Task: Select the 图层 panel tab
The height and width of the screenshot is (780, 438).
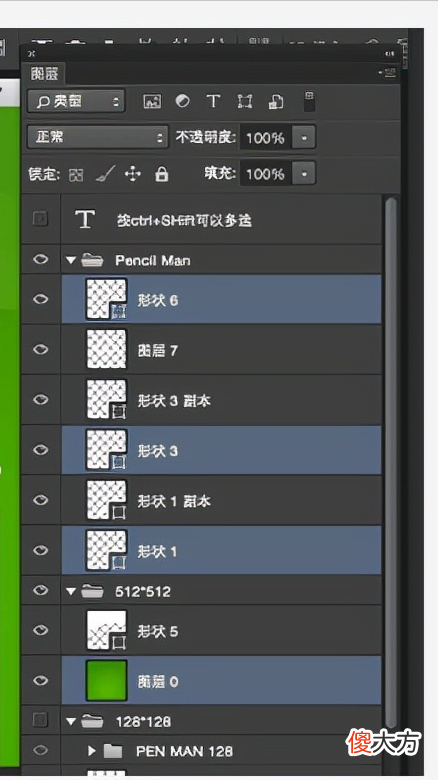Action: tap(44, 74)
